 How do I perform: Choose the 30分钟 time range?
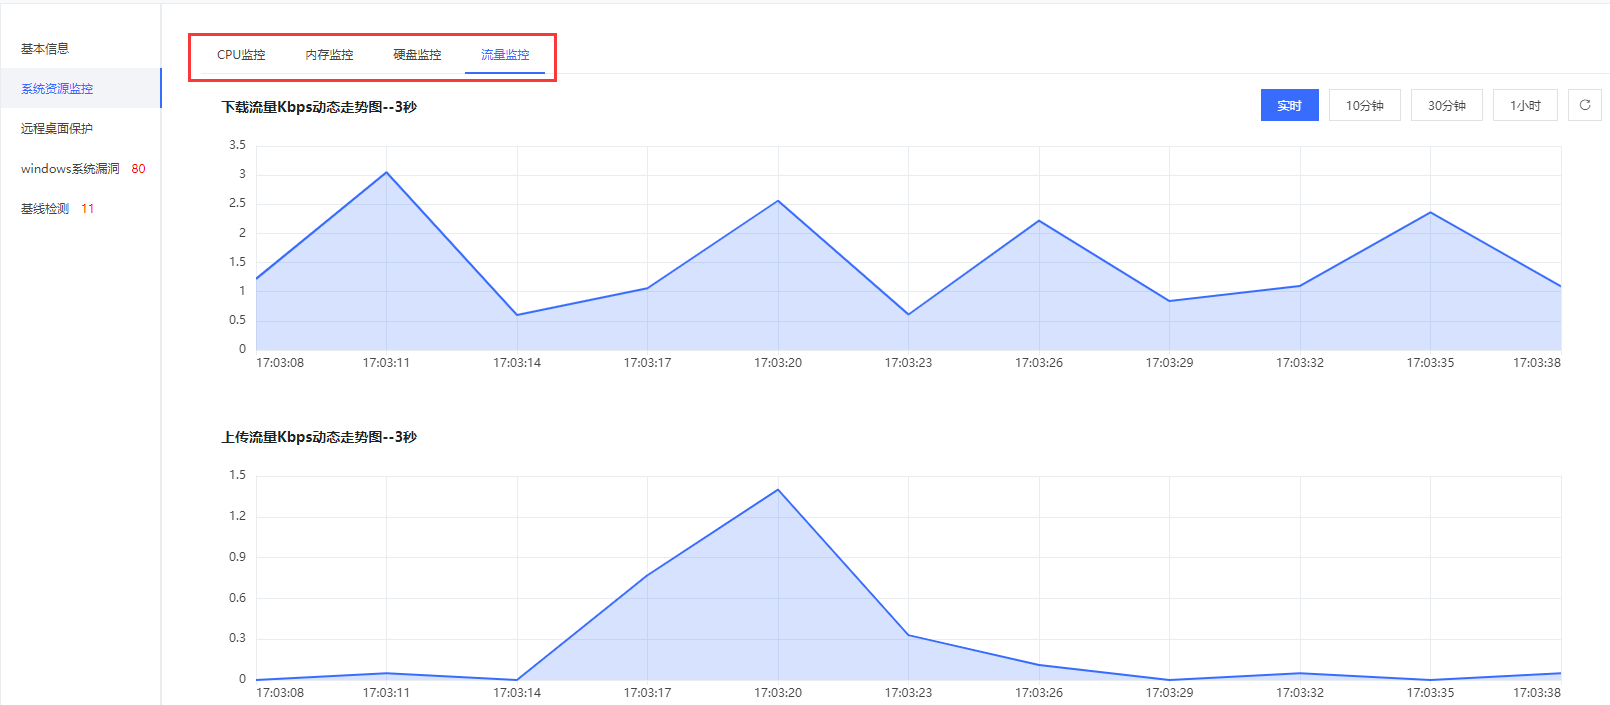tap(1446, 105)
